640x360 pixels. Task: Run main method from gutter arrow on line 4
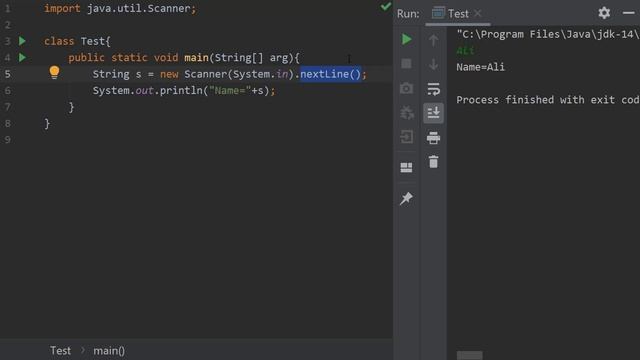point(22,57)
